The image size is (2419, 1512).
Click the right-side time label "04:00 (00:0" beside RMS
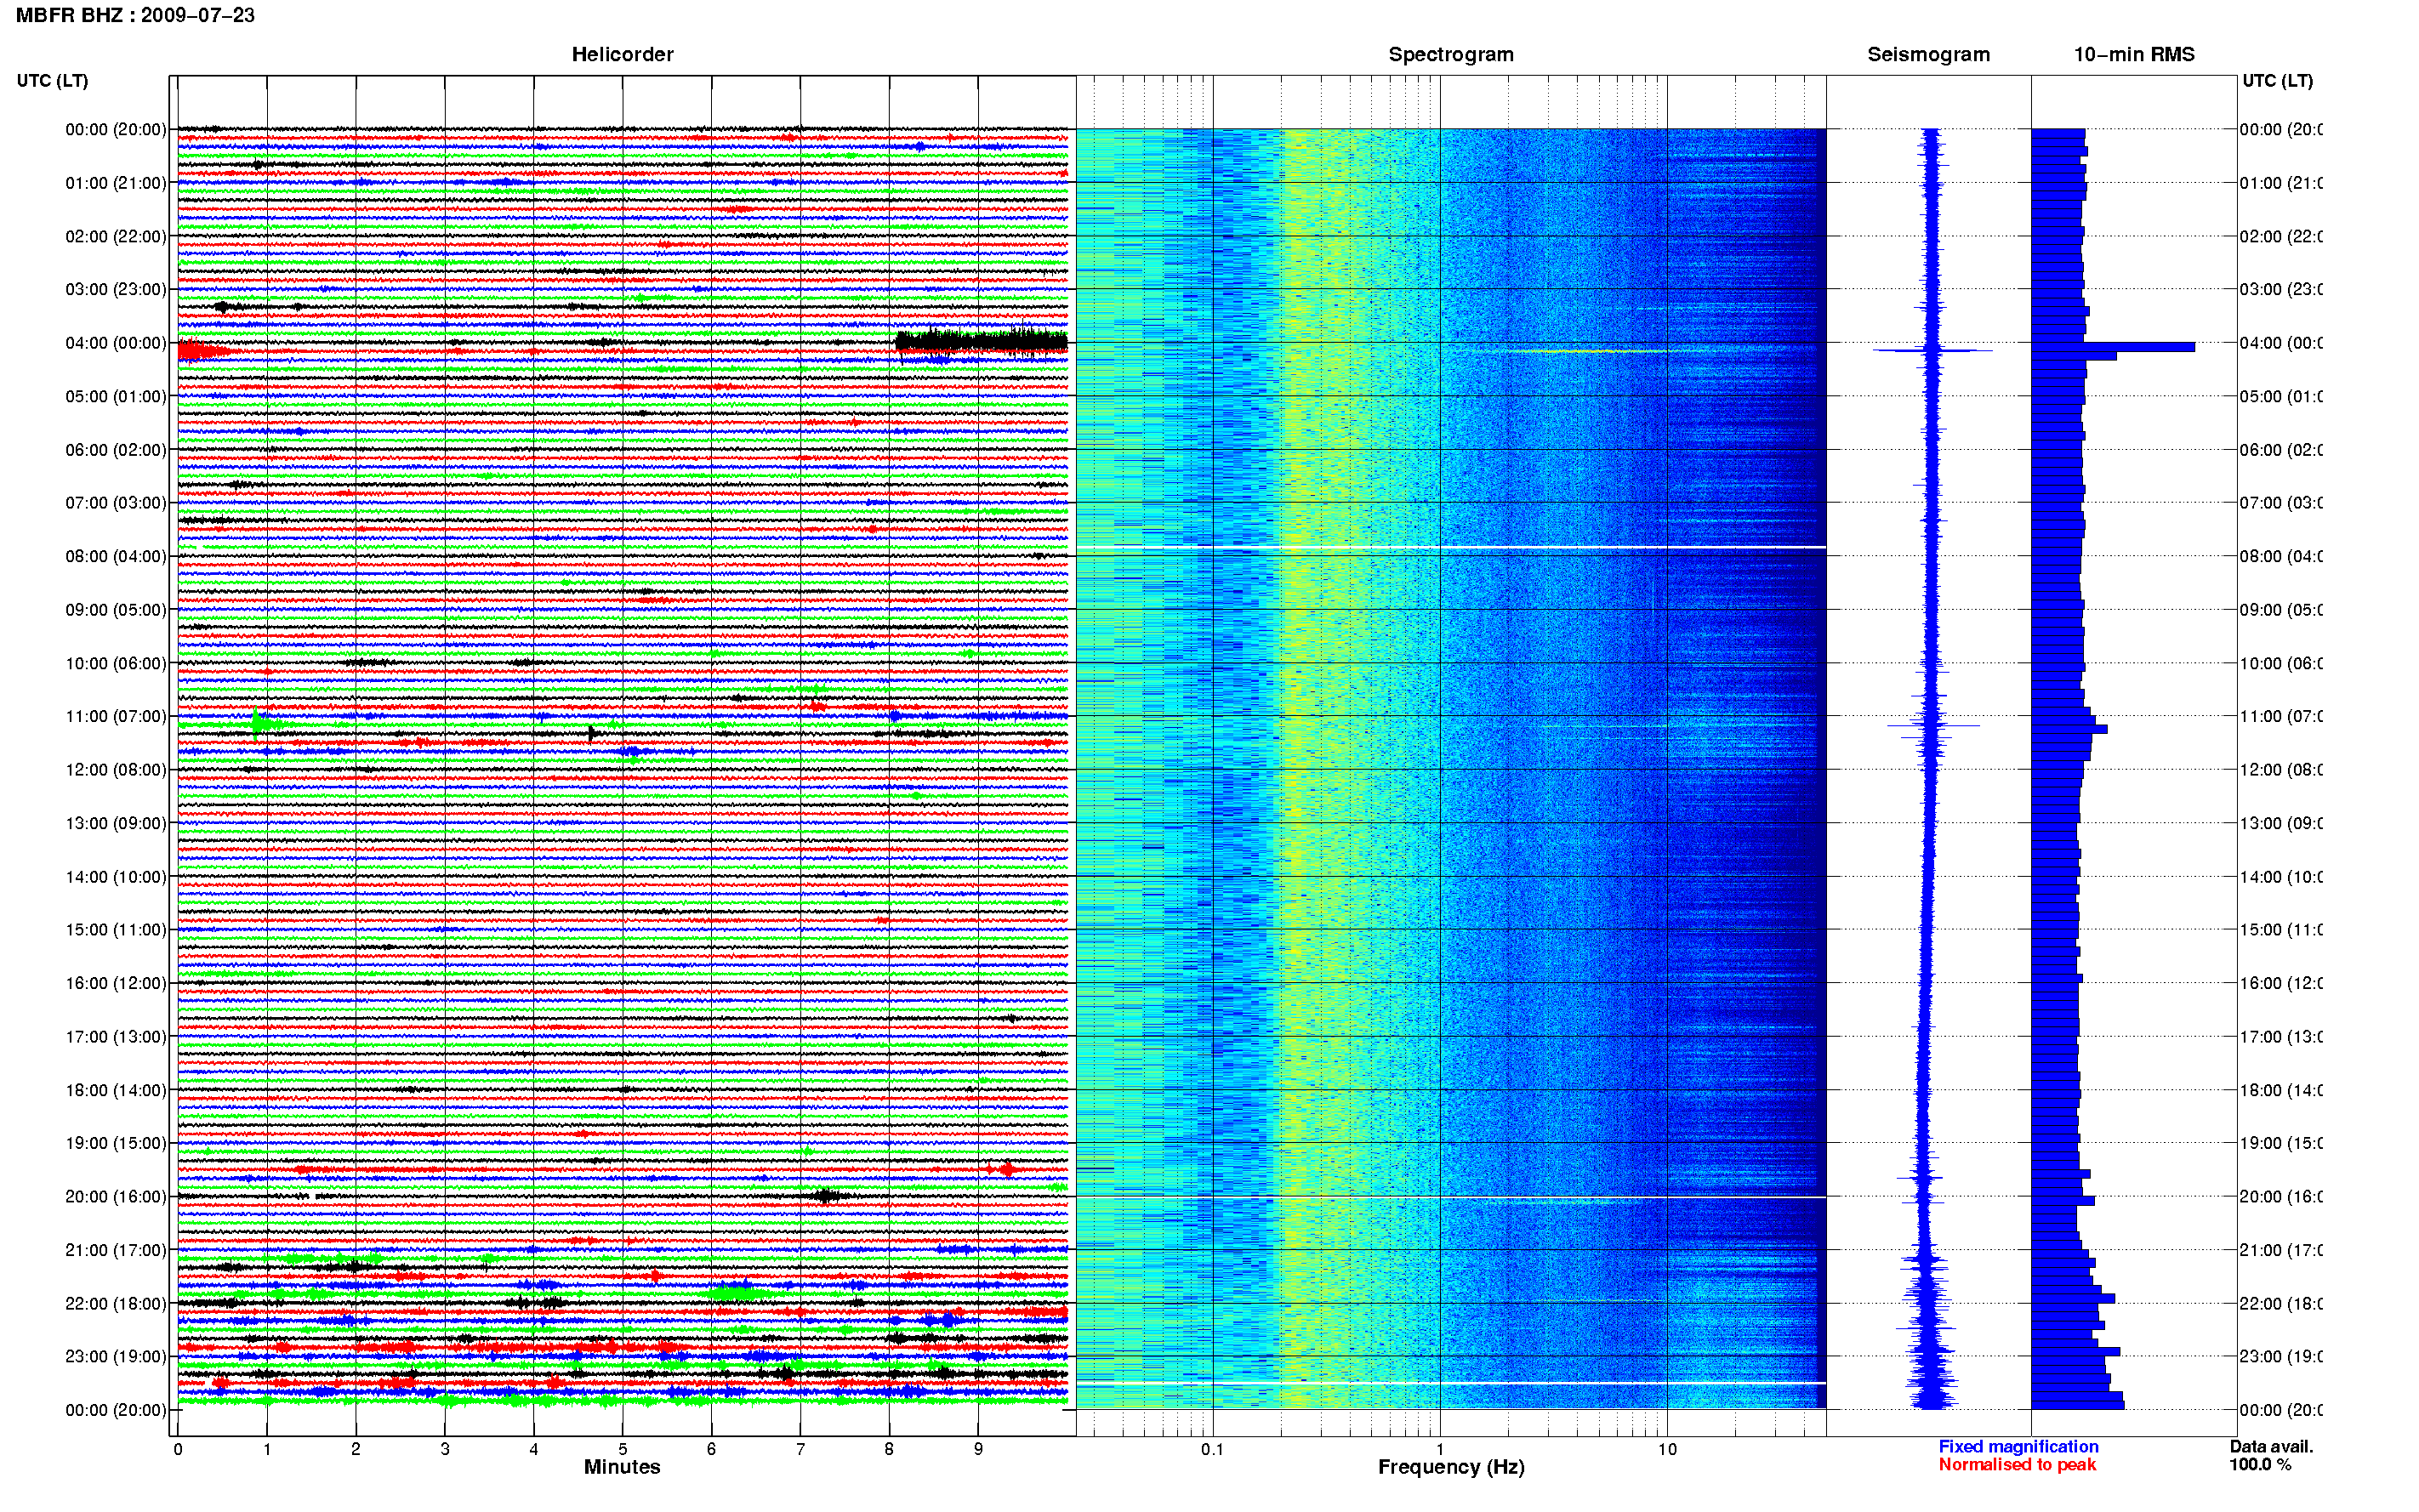2281,343
